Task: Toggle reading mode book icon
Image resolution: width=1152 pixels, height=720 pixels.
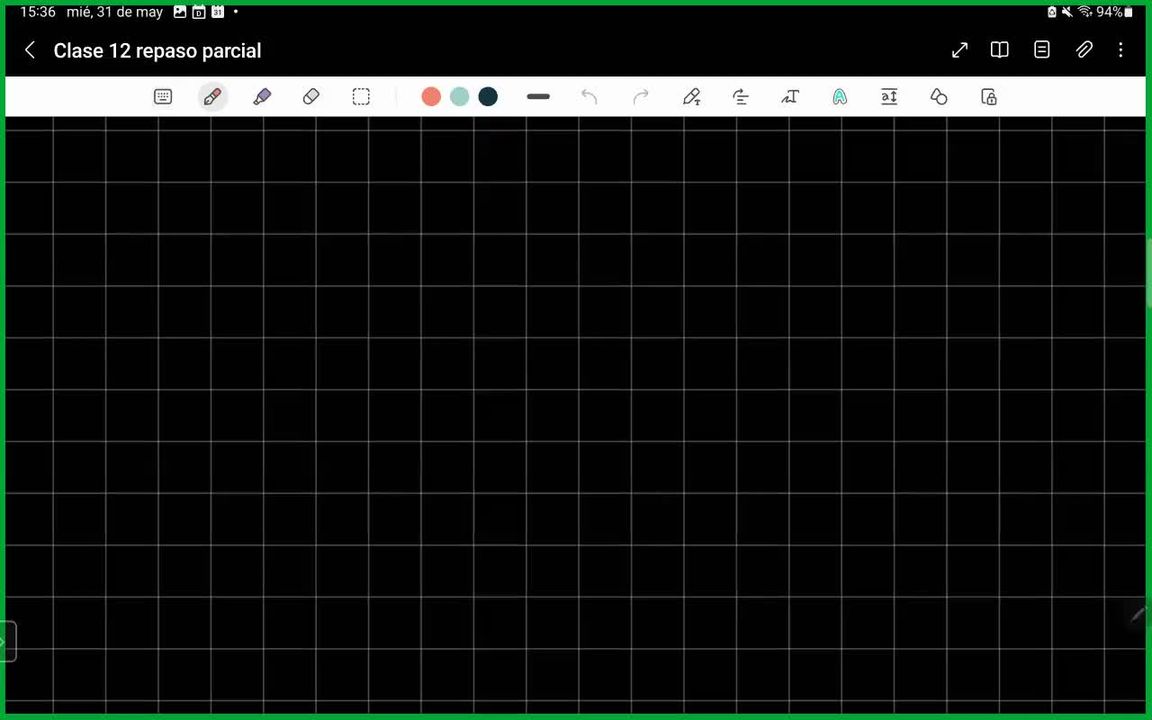Action: [x=999, y=50]
